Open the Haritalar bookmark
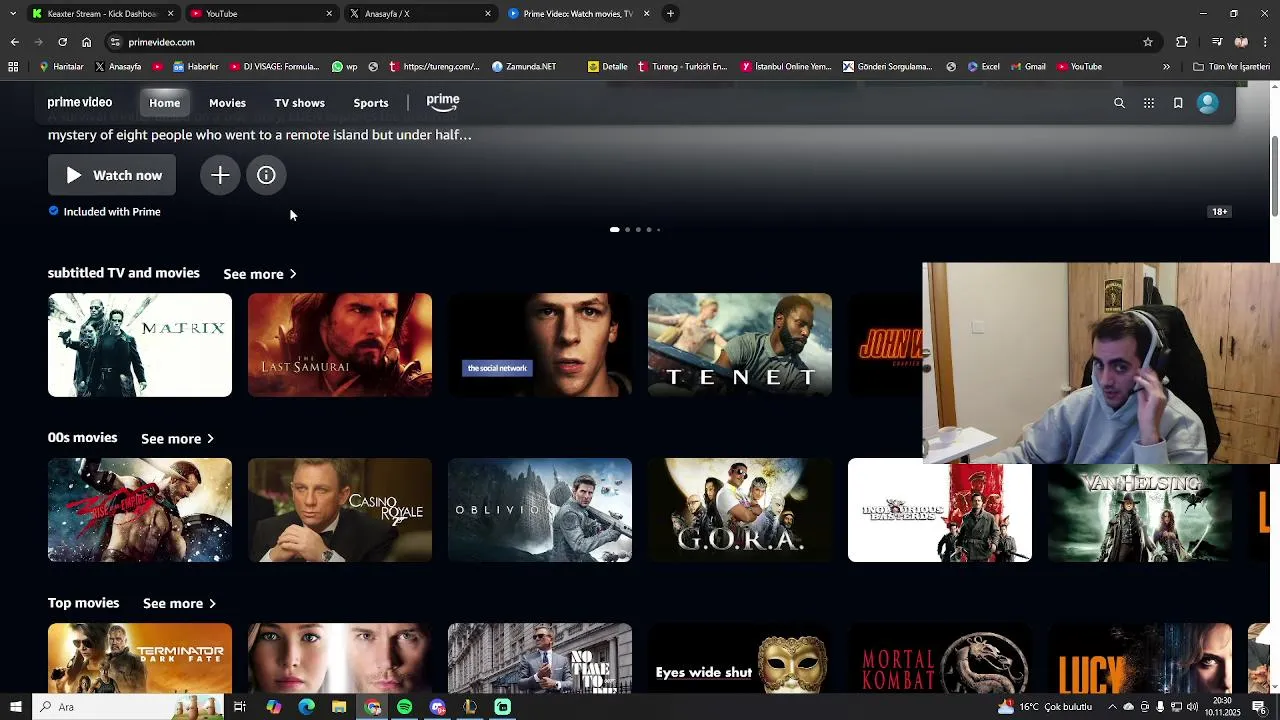Image resolution: width=1280 pixels, height=720 pixels. point(61,67)
